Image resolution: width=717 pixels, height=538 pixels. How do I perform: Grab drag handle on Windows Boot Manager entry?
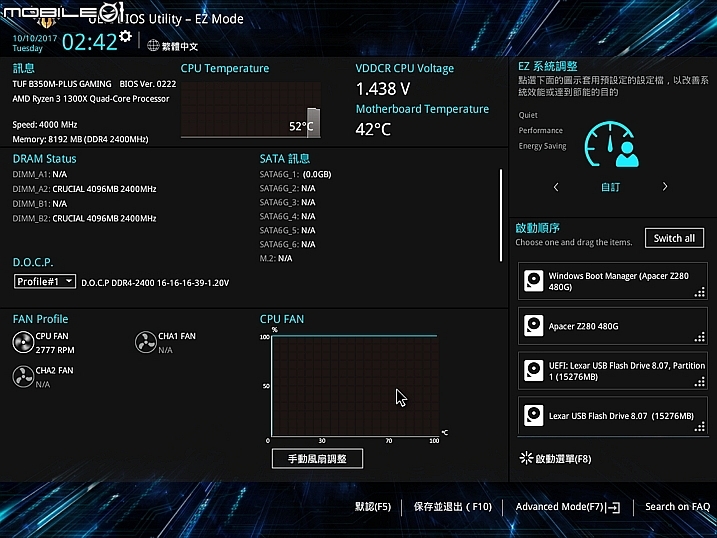[700, 293]
